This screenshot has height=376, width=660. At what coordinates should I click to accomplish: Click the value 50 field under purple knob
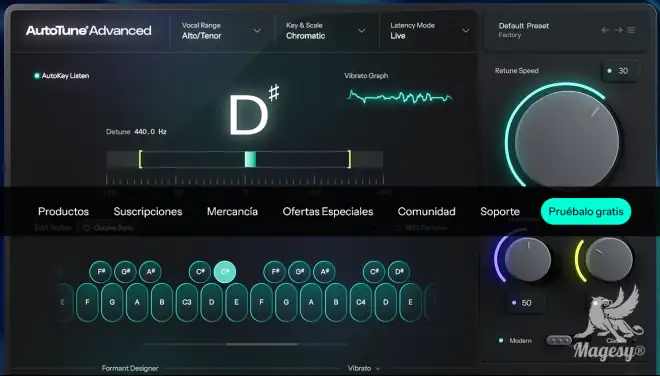[526, 303]
